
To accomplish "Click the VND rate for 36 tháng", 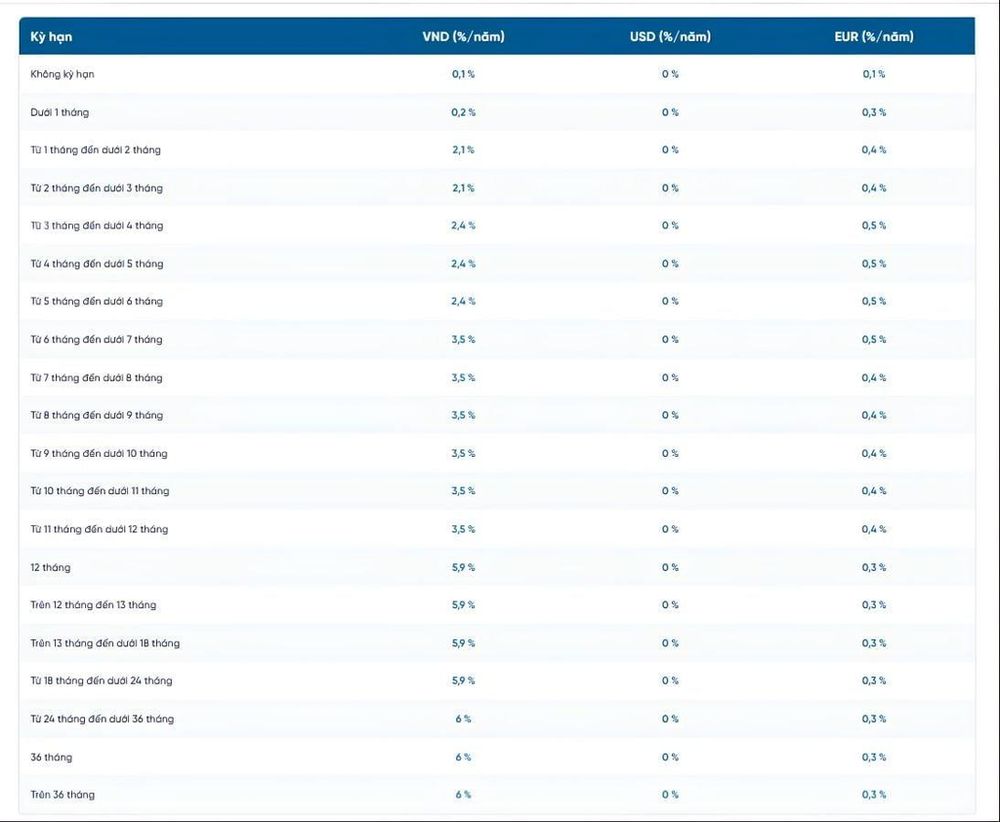I will (x=463, y=757).
